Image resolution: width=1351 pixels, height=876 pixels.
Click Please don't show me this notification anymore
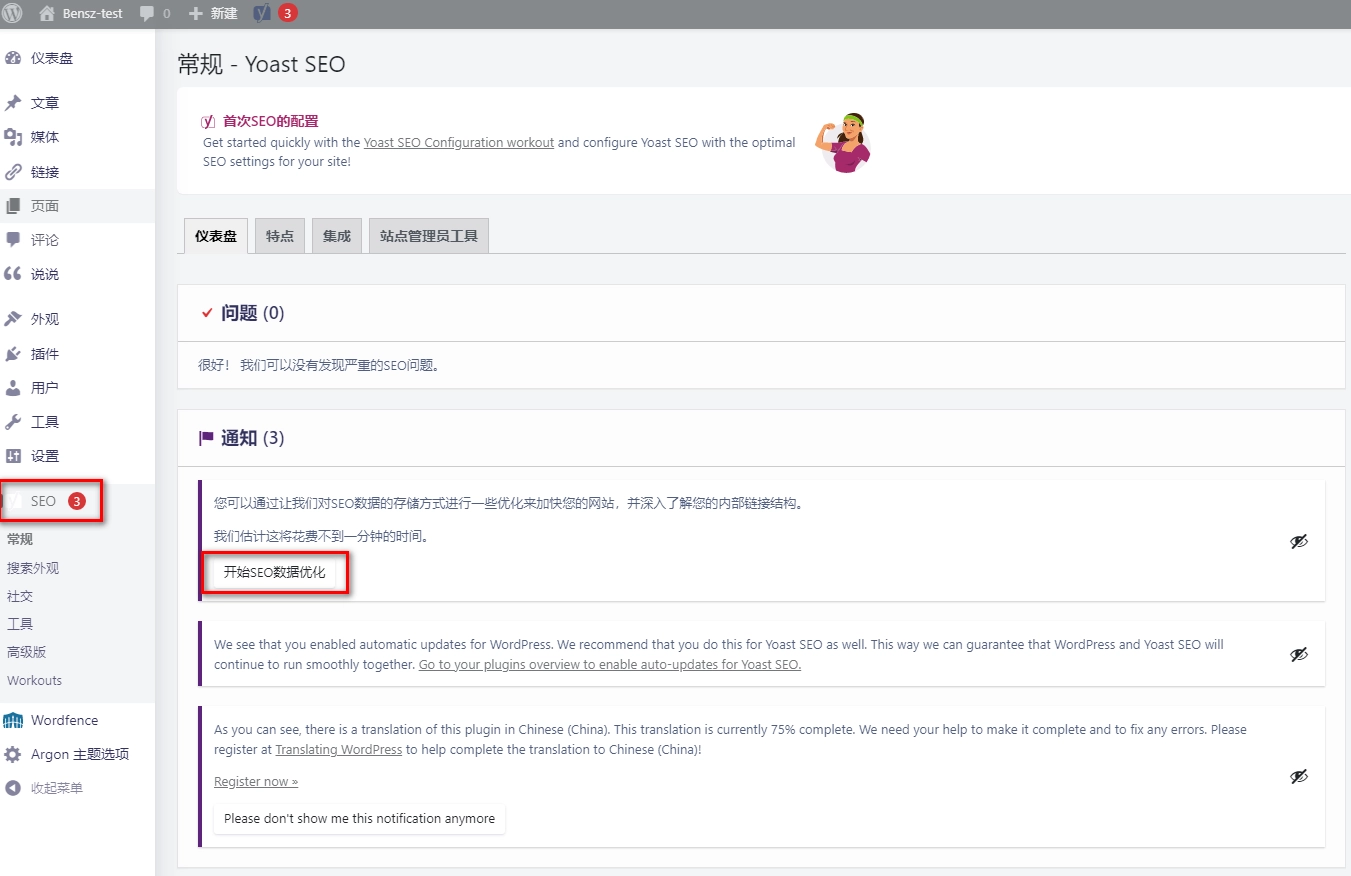point(360,818)
